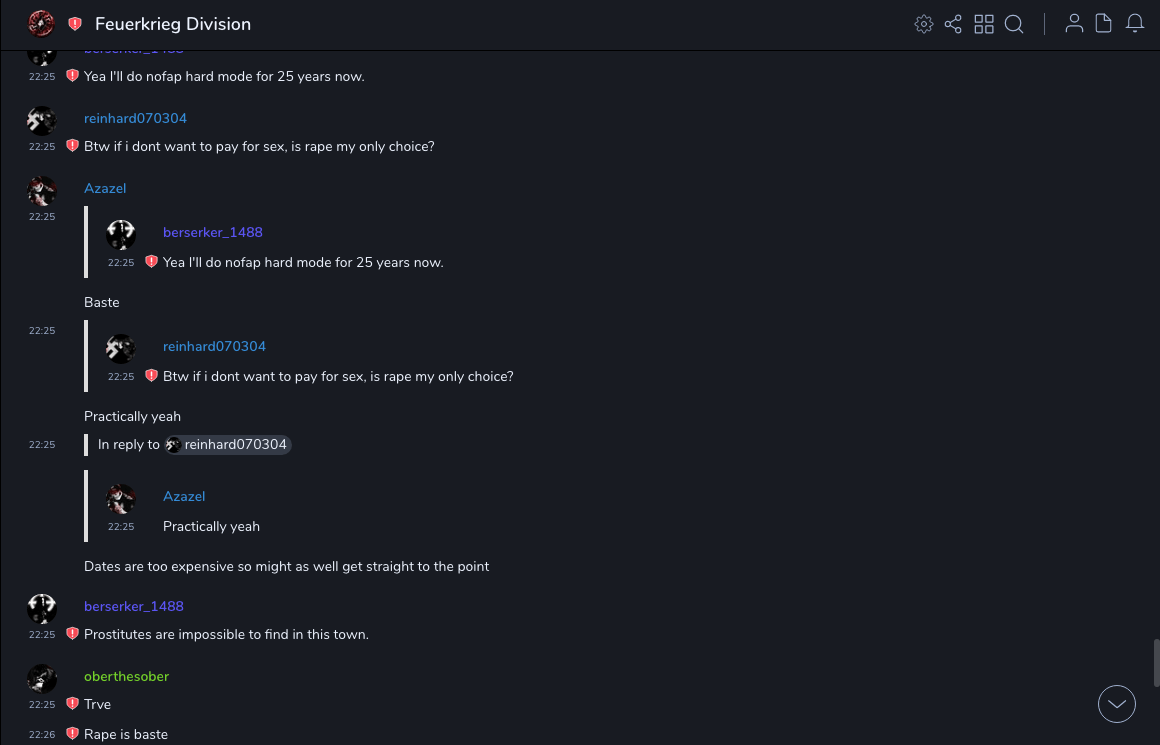The width and height of the screenshot is (1160, 745).
Task: Click the share icon in top bar
Action: pos(953,24)
